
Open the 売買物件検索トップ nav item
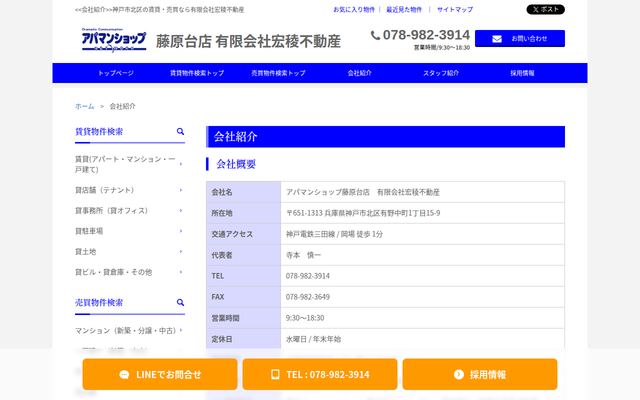point(278,73)
